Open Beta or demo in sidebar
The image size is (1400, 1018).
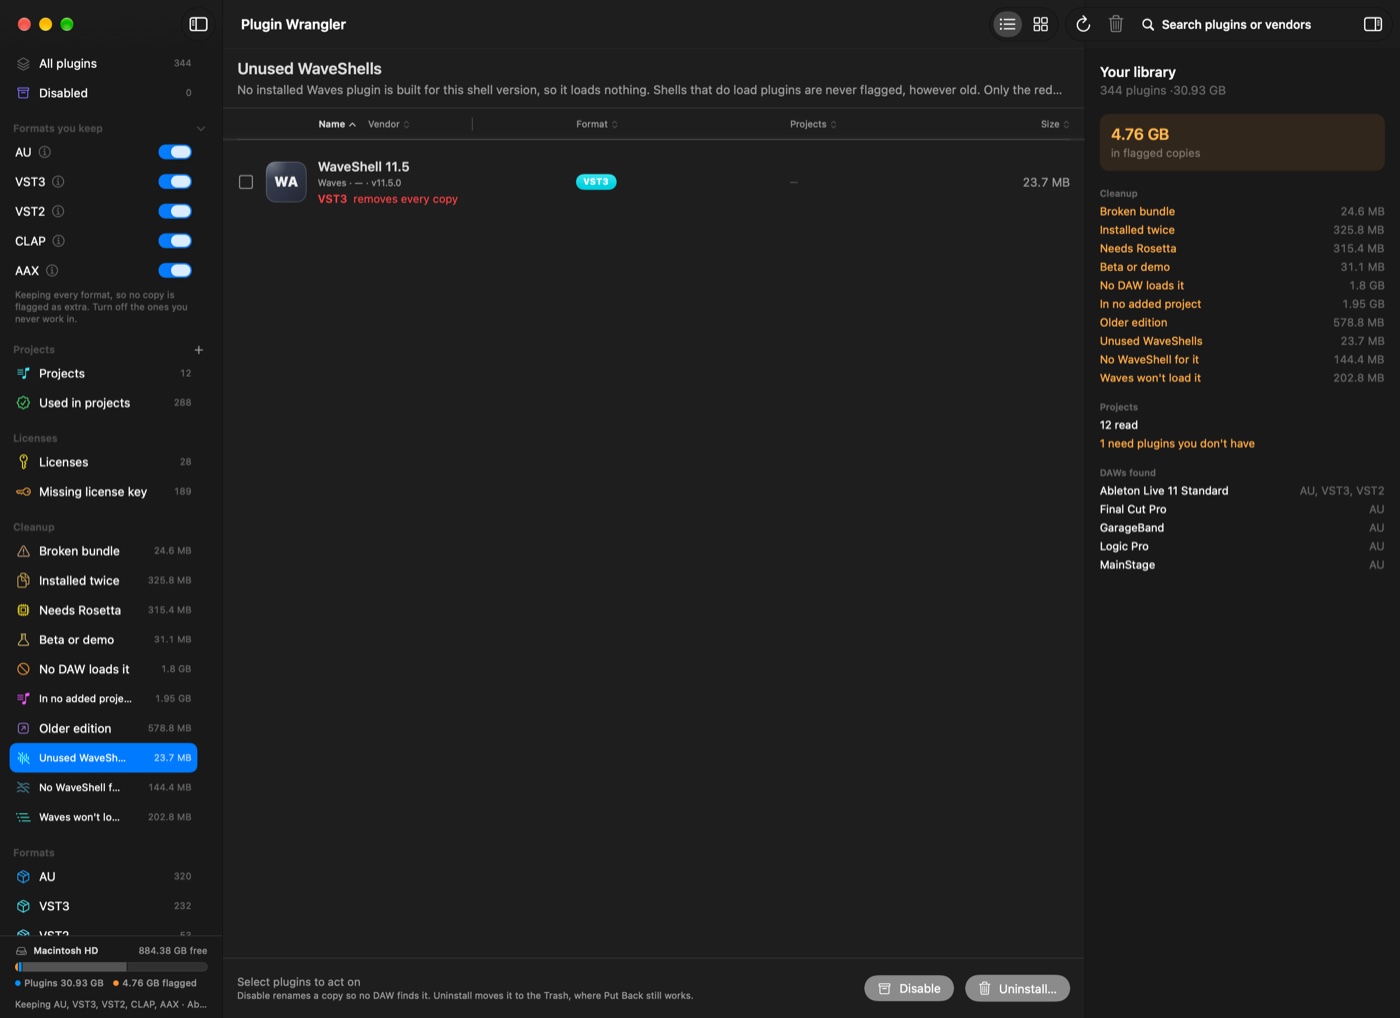pos(104,640)
